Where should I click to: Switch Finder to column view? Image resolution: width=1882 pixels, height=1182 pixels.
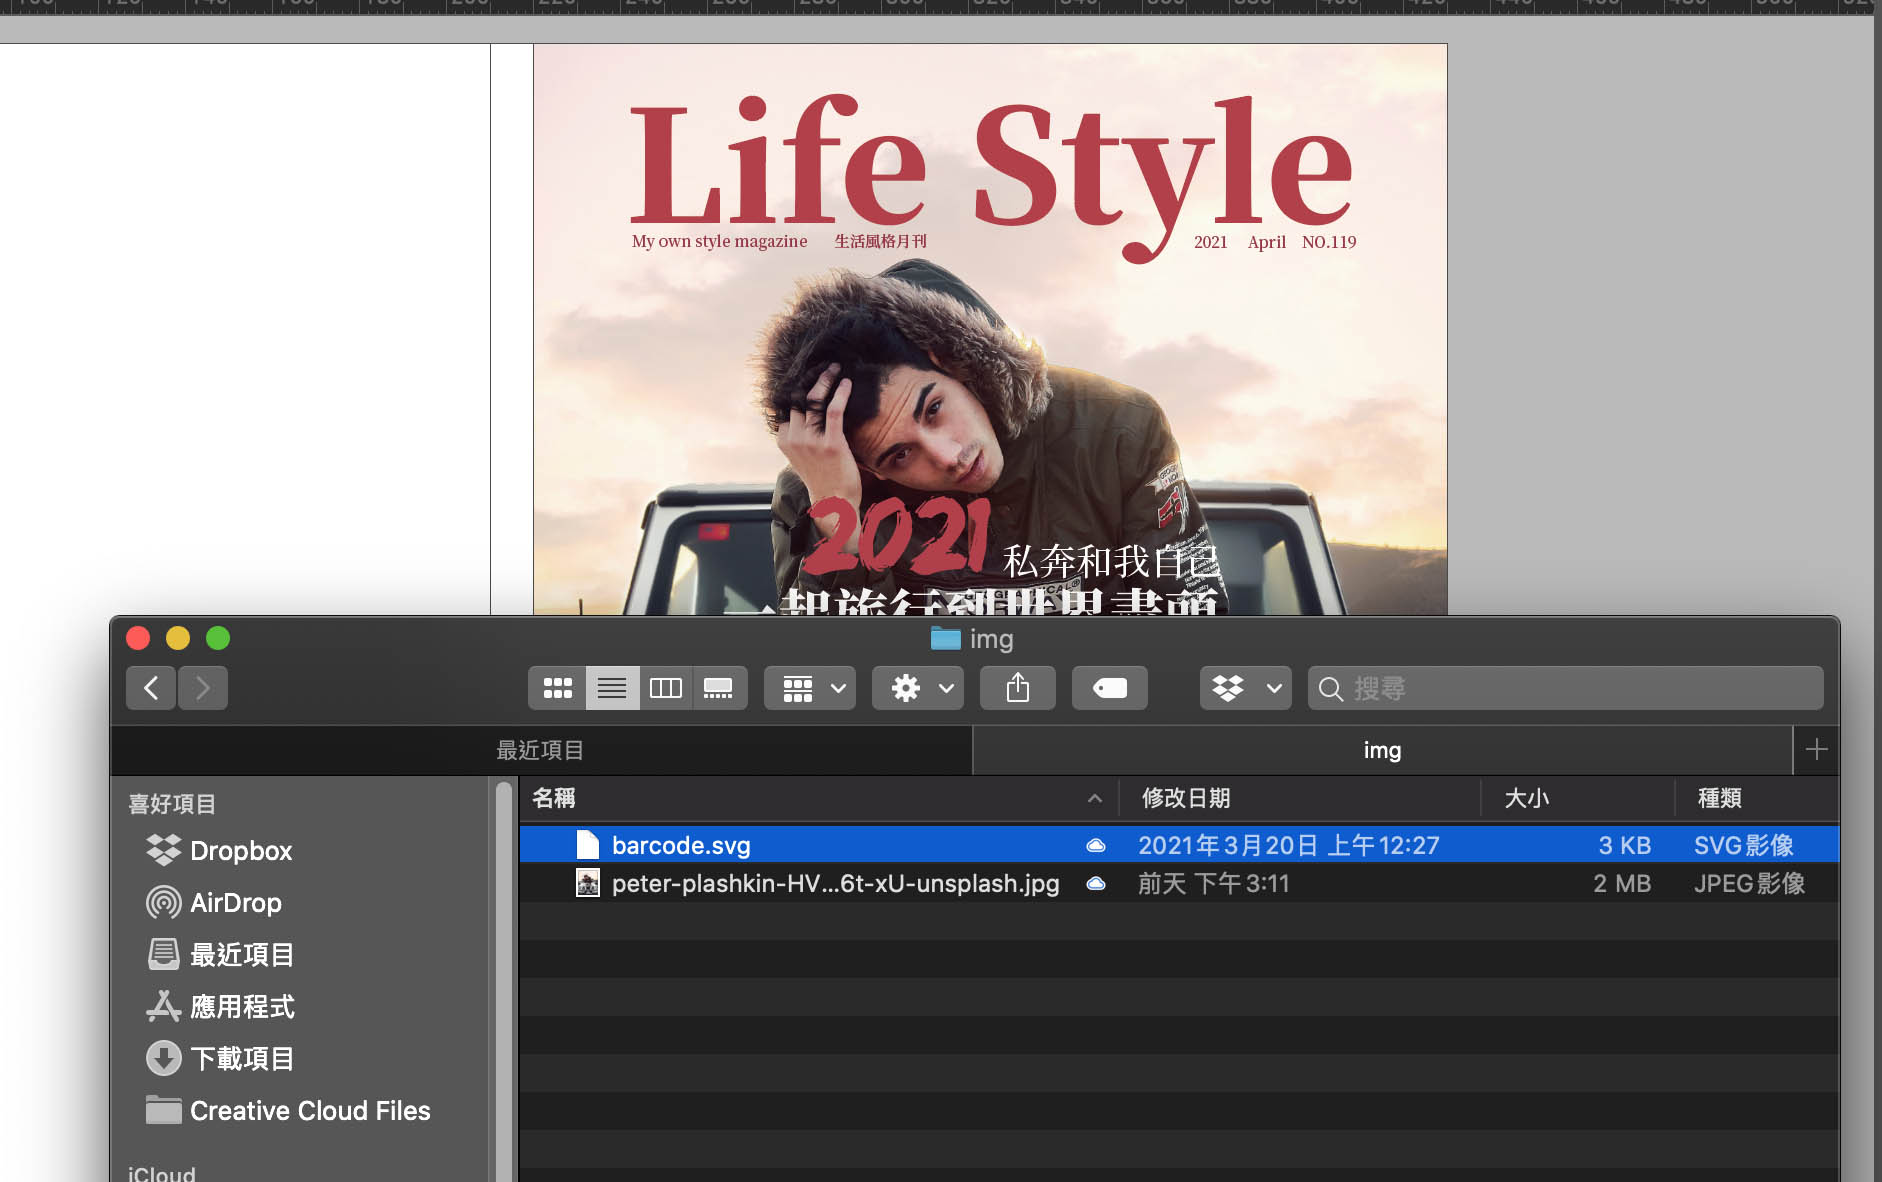coord(666,688)
